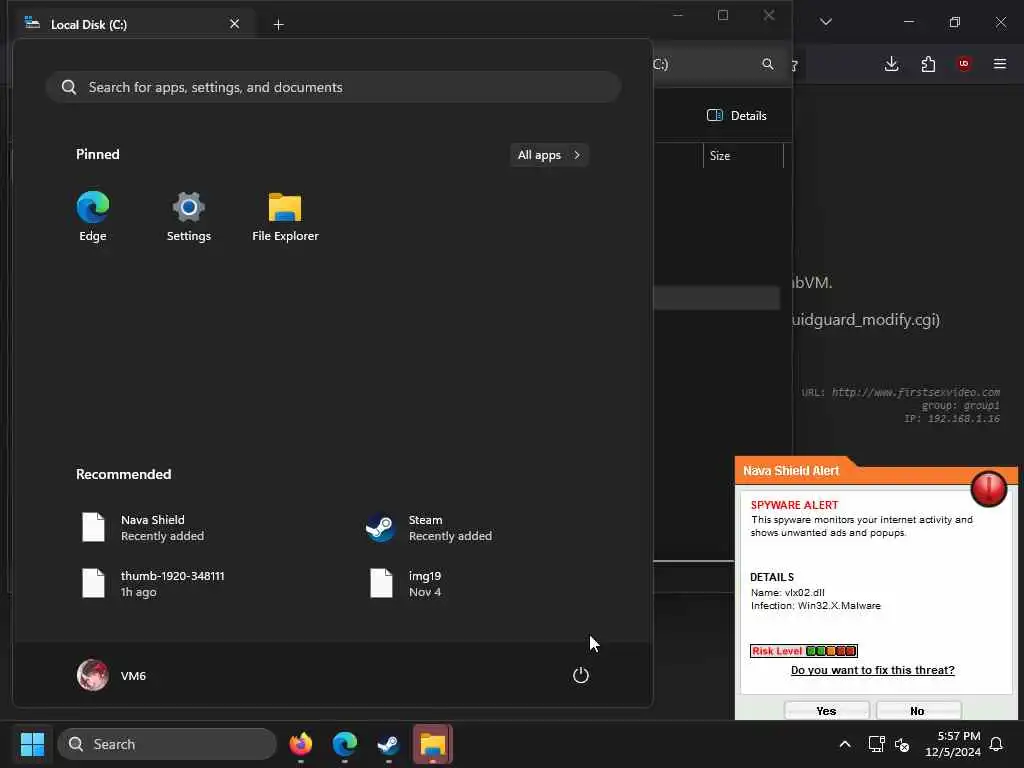Open Firefox extensions puzzle icon

928,64
